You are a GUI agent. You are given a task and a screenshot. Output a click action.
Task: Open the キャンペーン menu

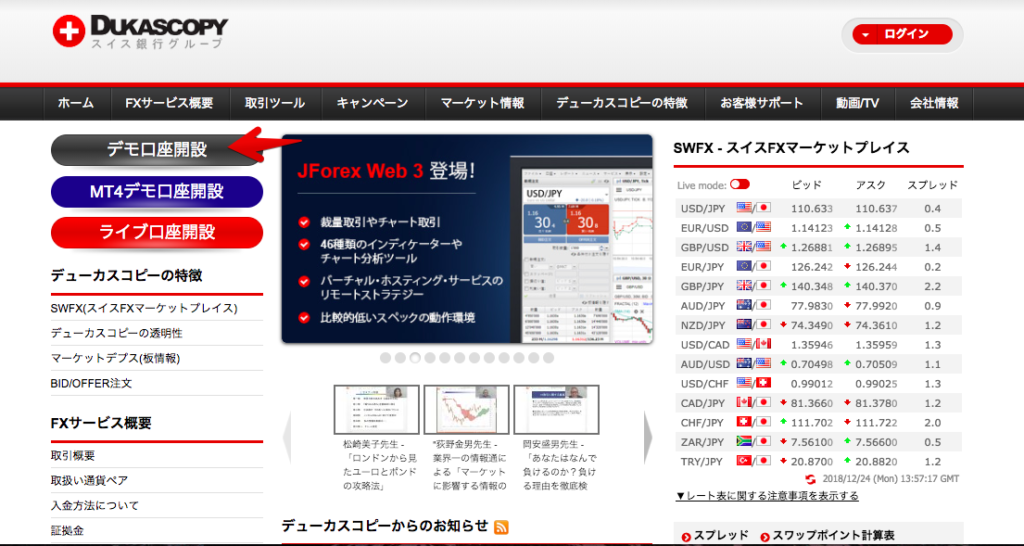373,103
